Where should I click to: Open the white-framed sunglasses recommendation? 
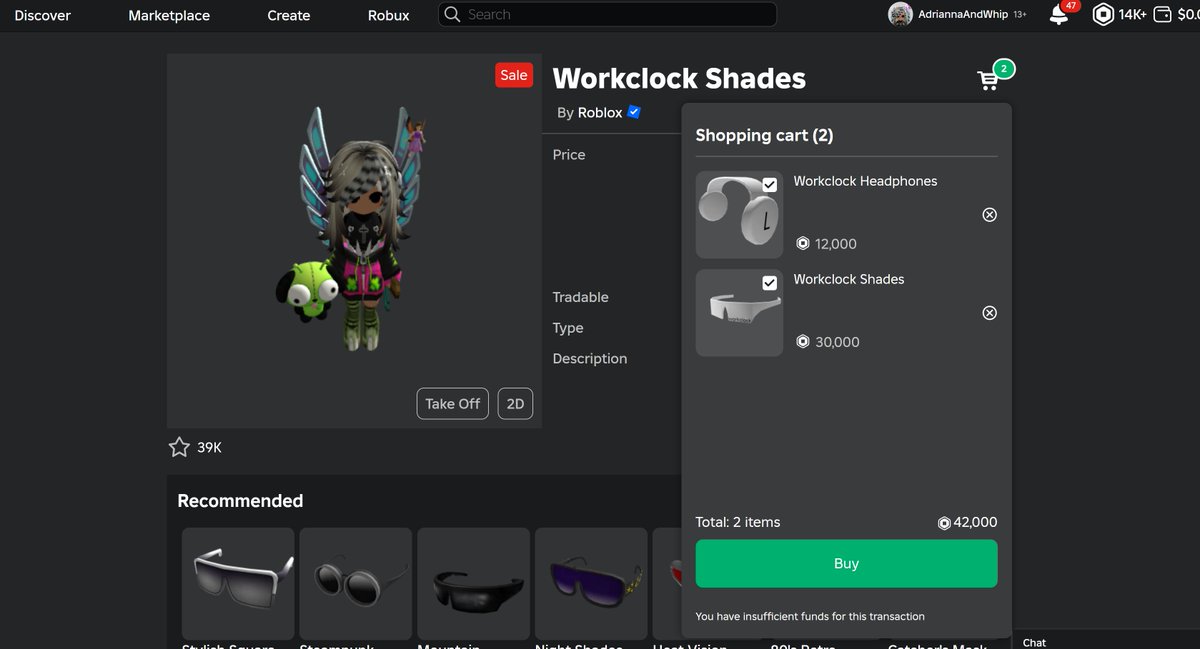(238, 584)
